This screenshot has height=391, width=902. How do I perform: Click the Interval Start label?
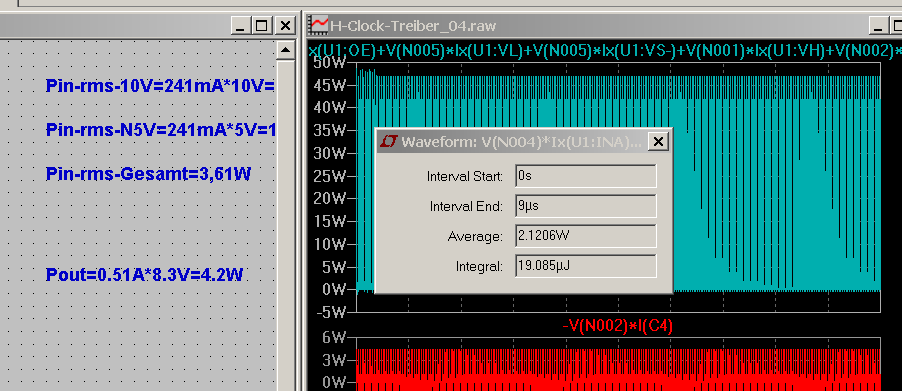(465, 176)
